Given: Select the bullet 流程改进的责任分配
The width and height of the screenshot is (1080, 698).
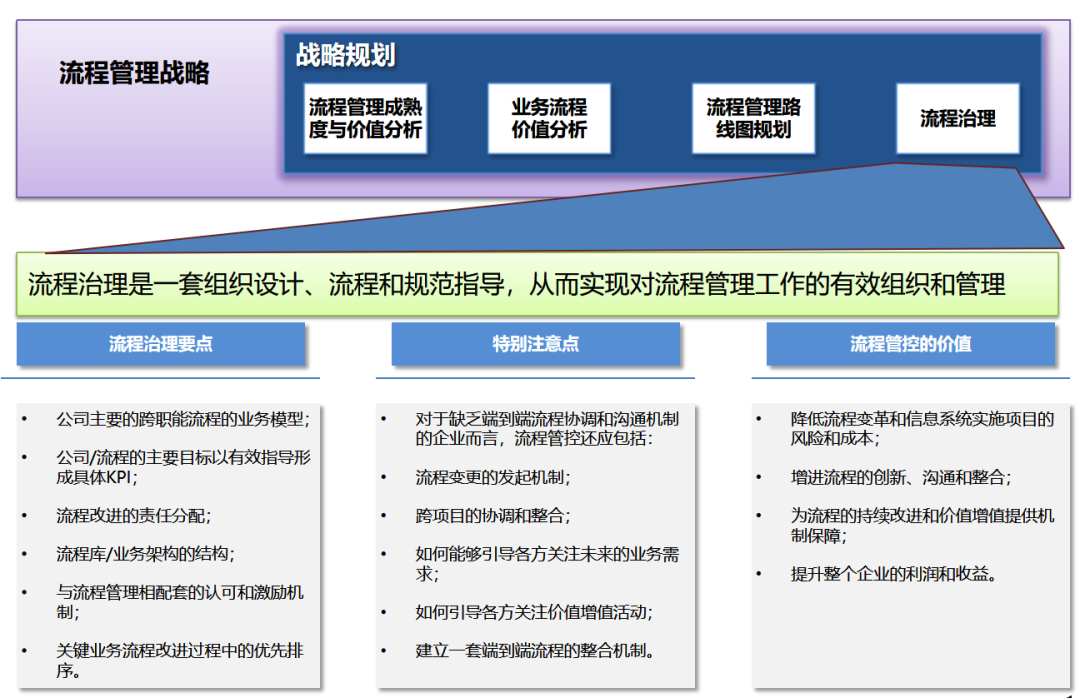Looking at the screenshot, I should (133, 516).
